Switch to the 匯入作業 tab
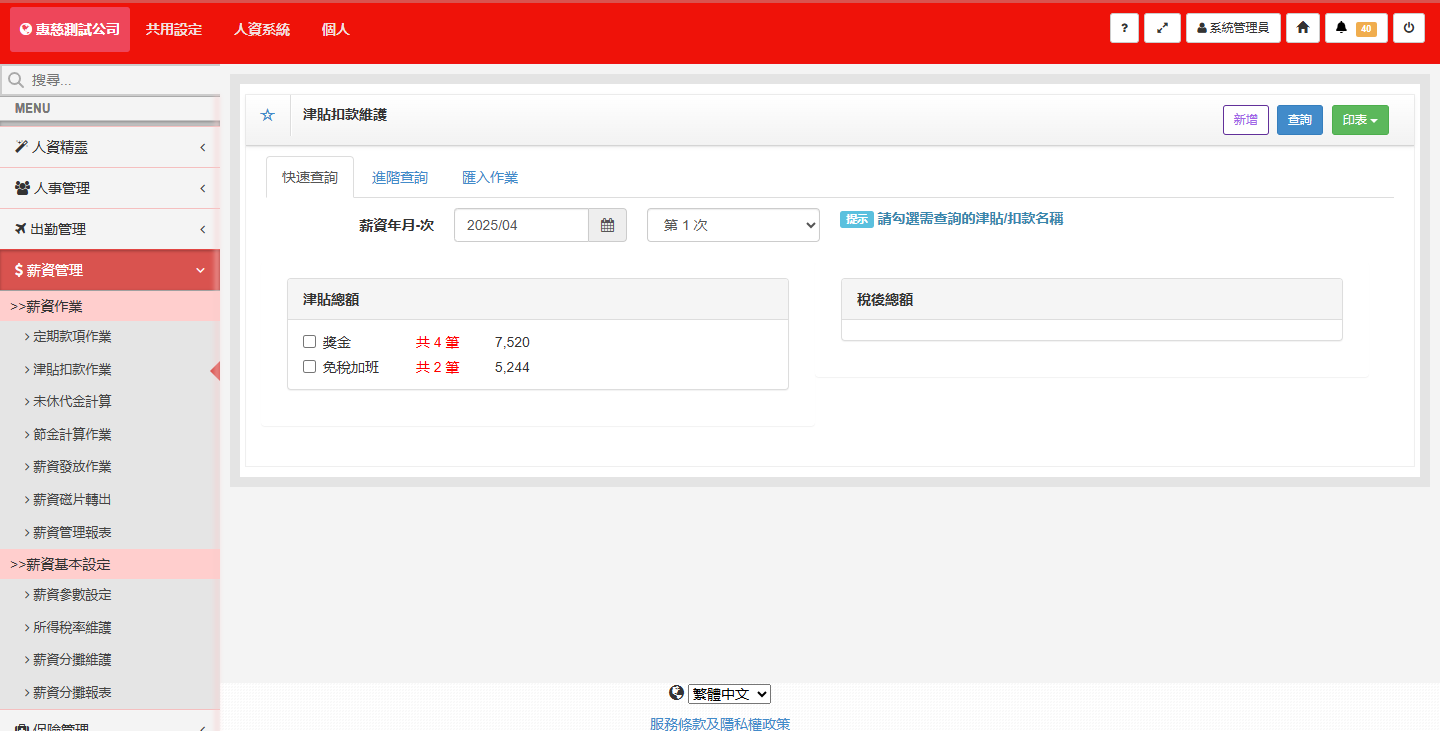Image resolution: width=1440 pixels, height=731 pixels. (490, 178)
